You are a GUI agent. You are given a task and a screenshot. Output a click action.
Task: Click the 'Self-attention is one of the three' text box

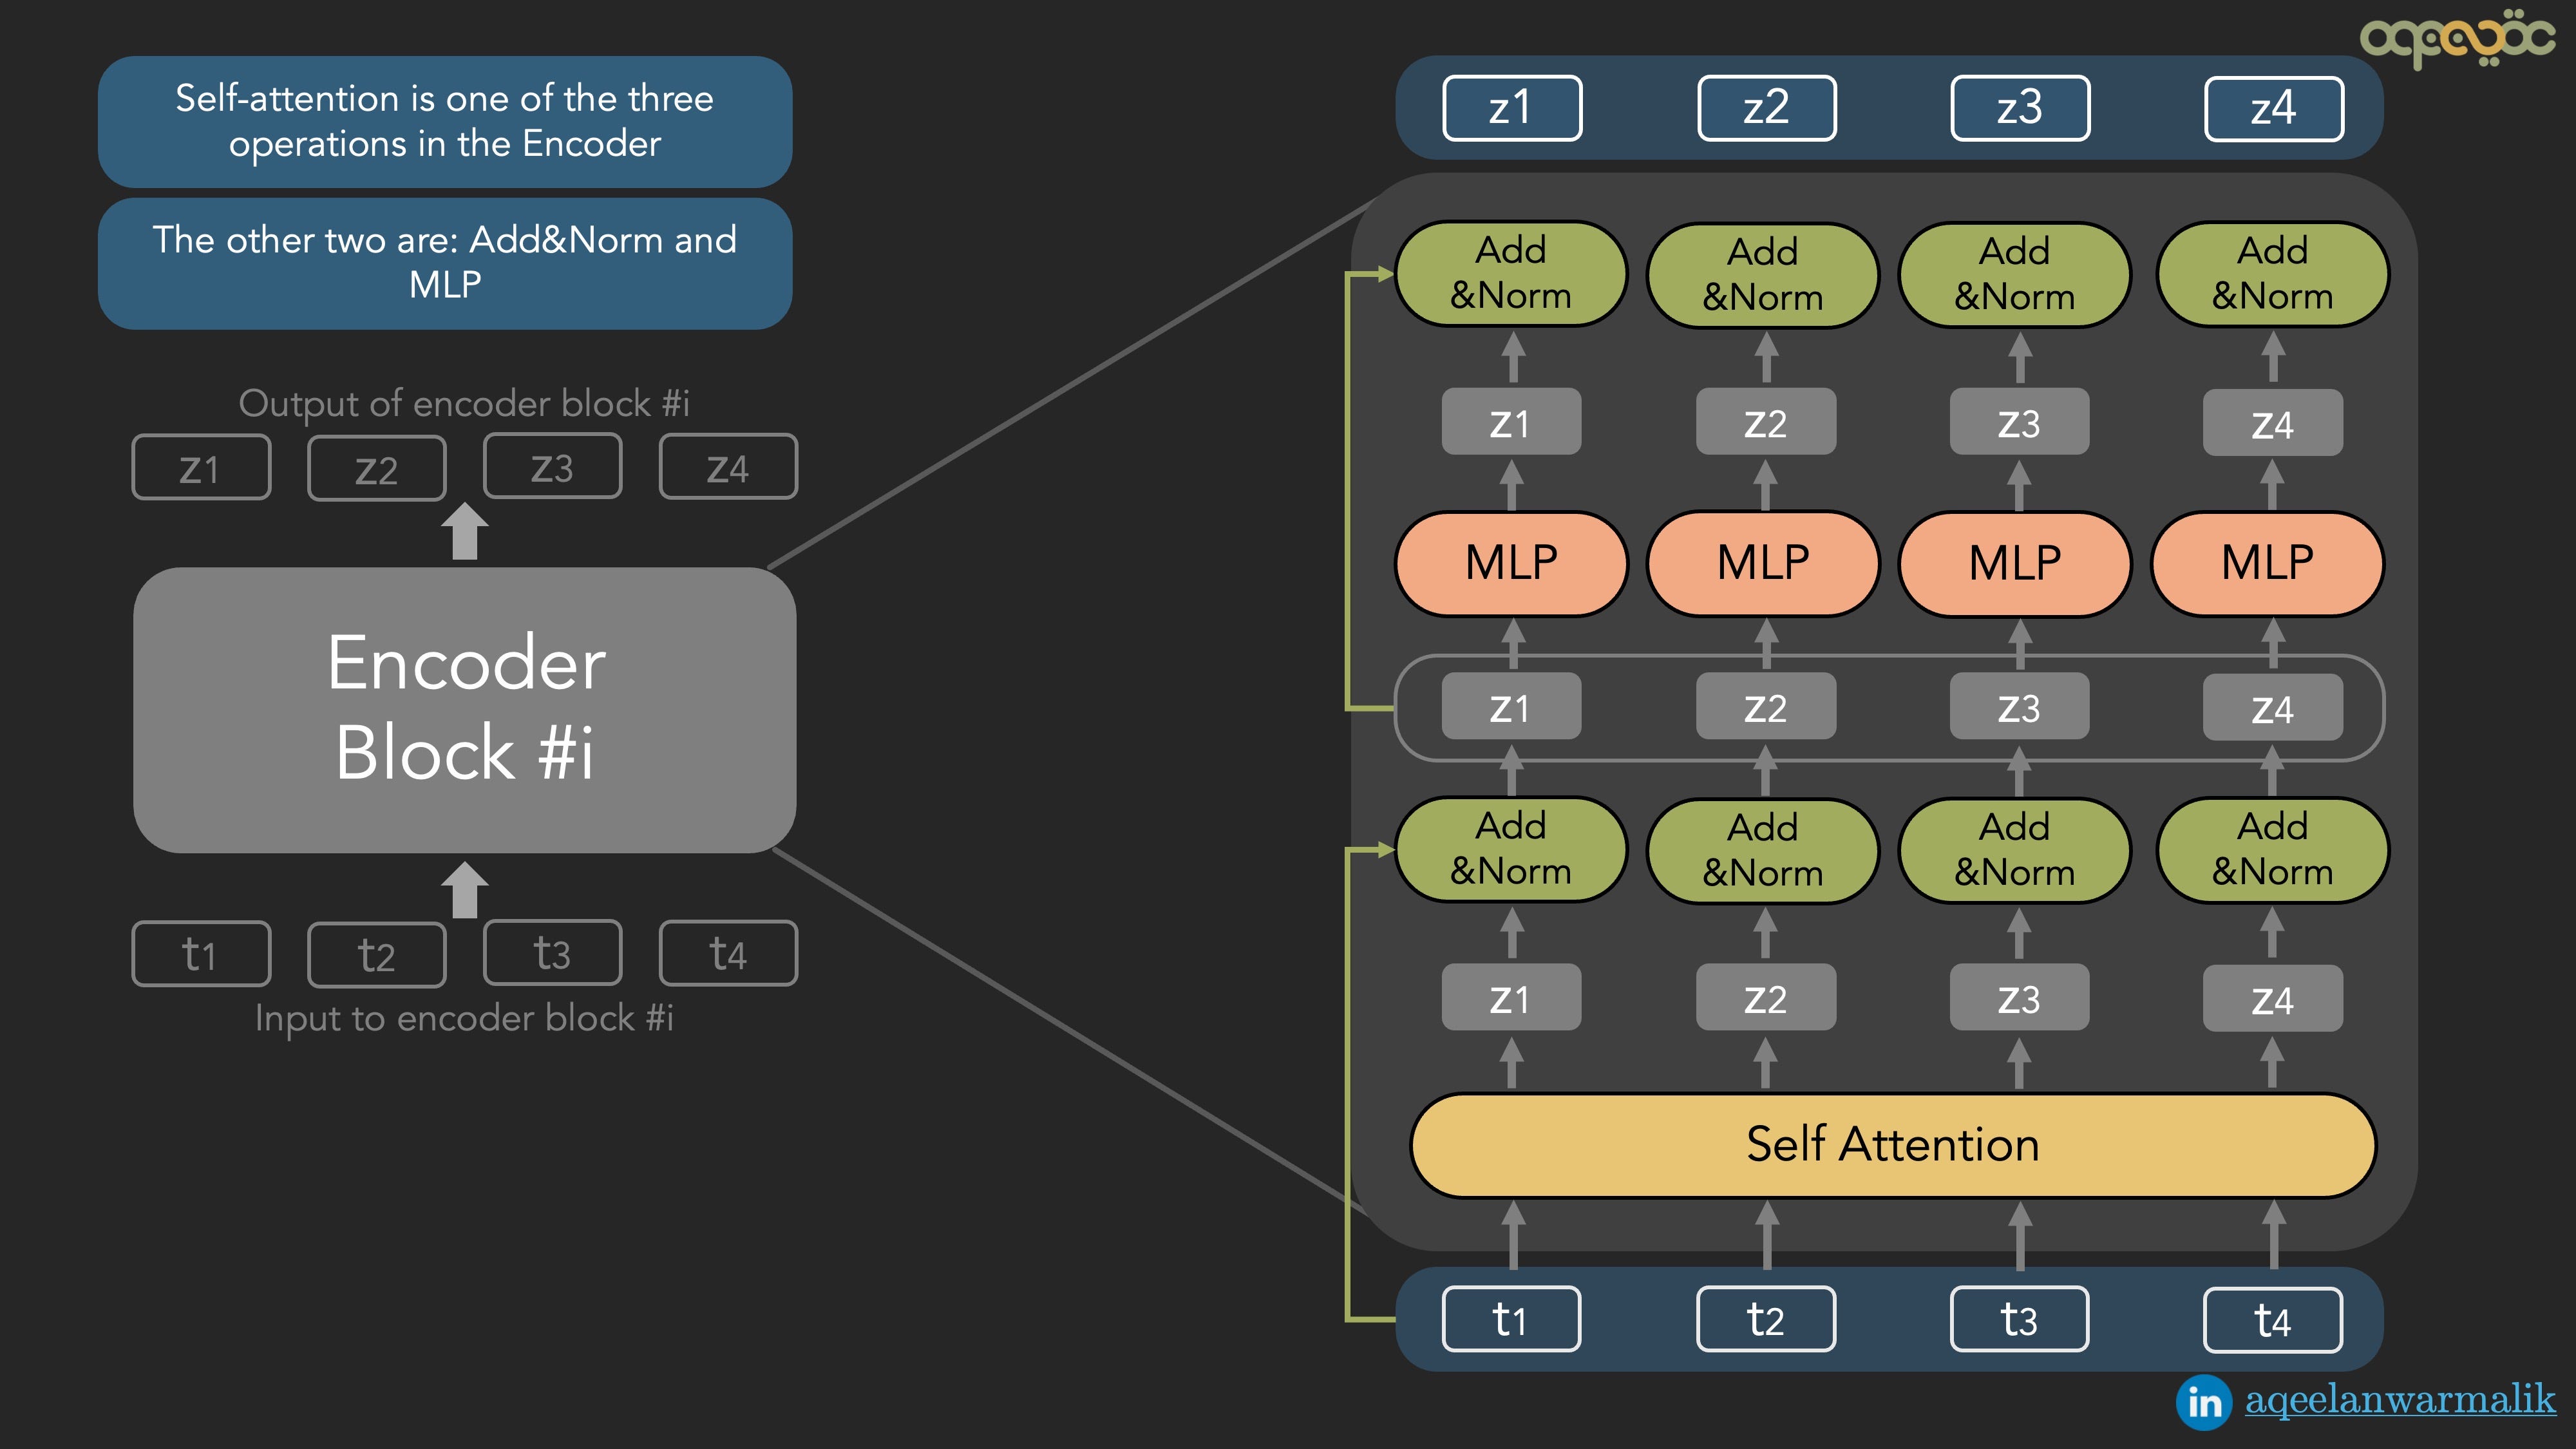coord(444,121)
